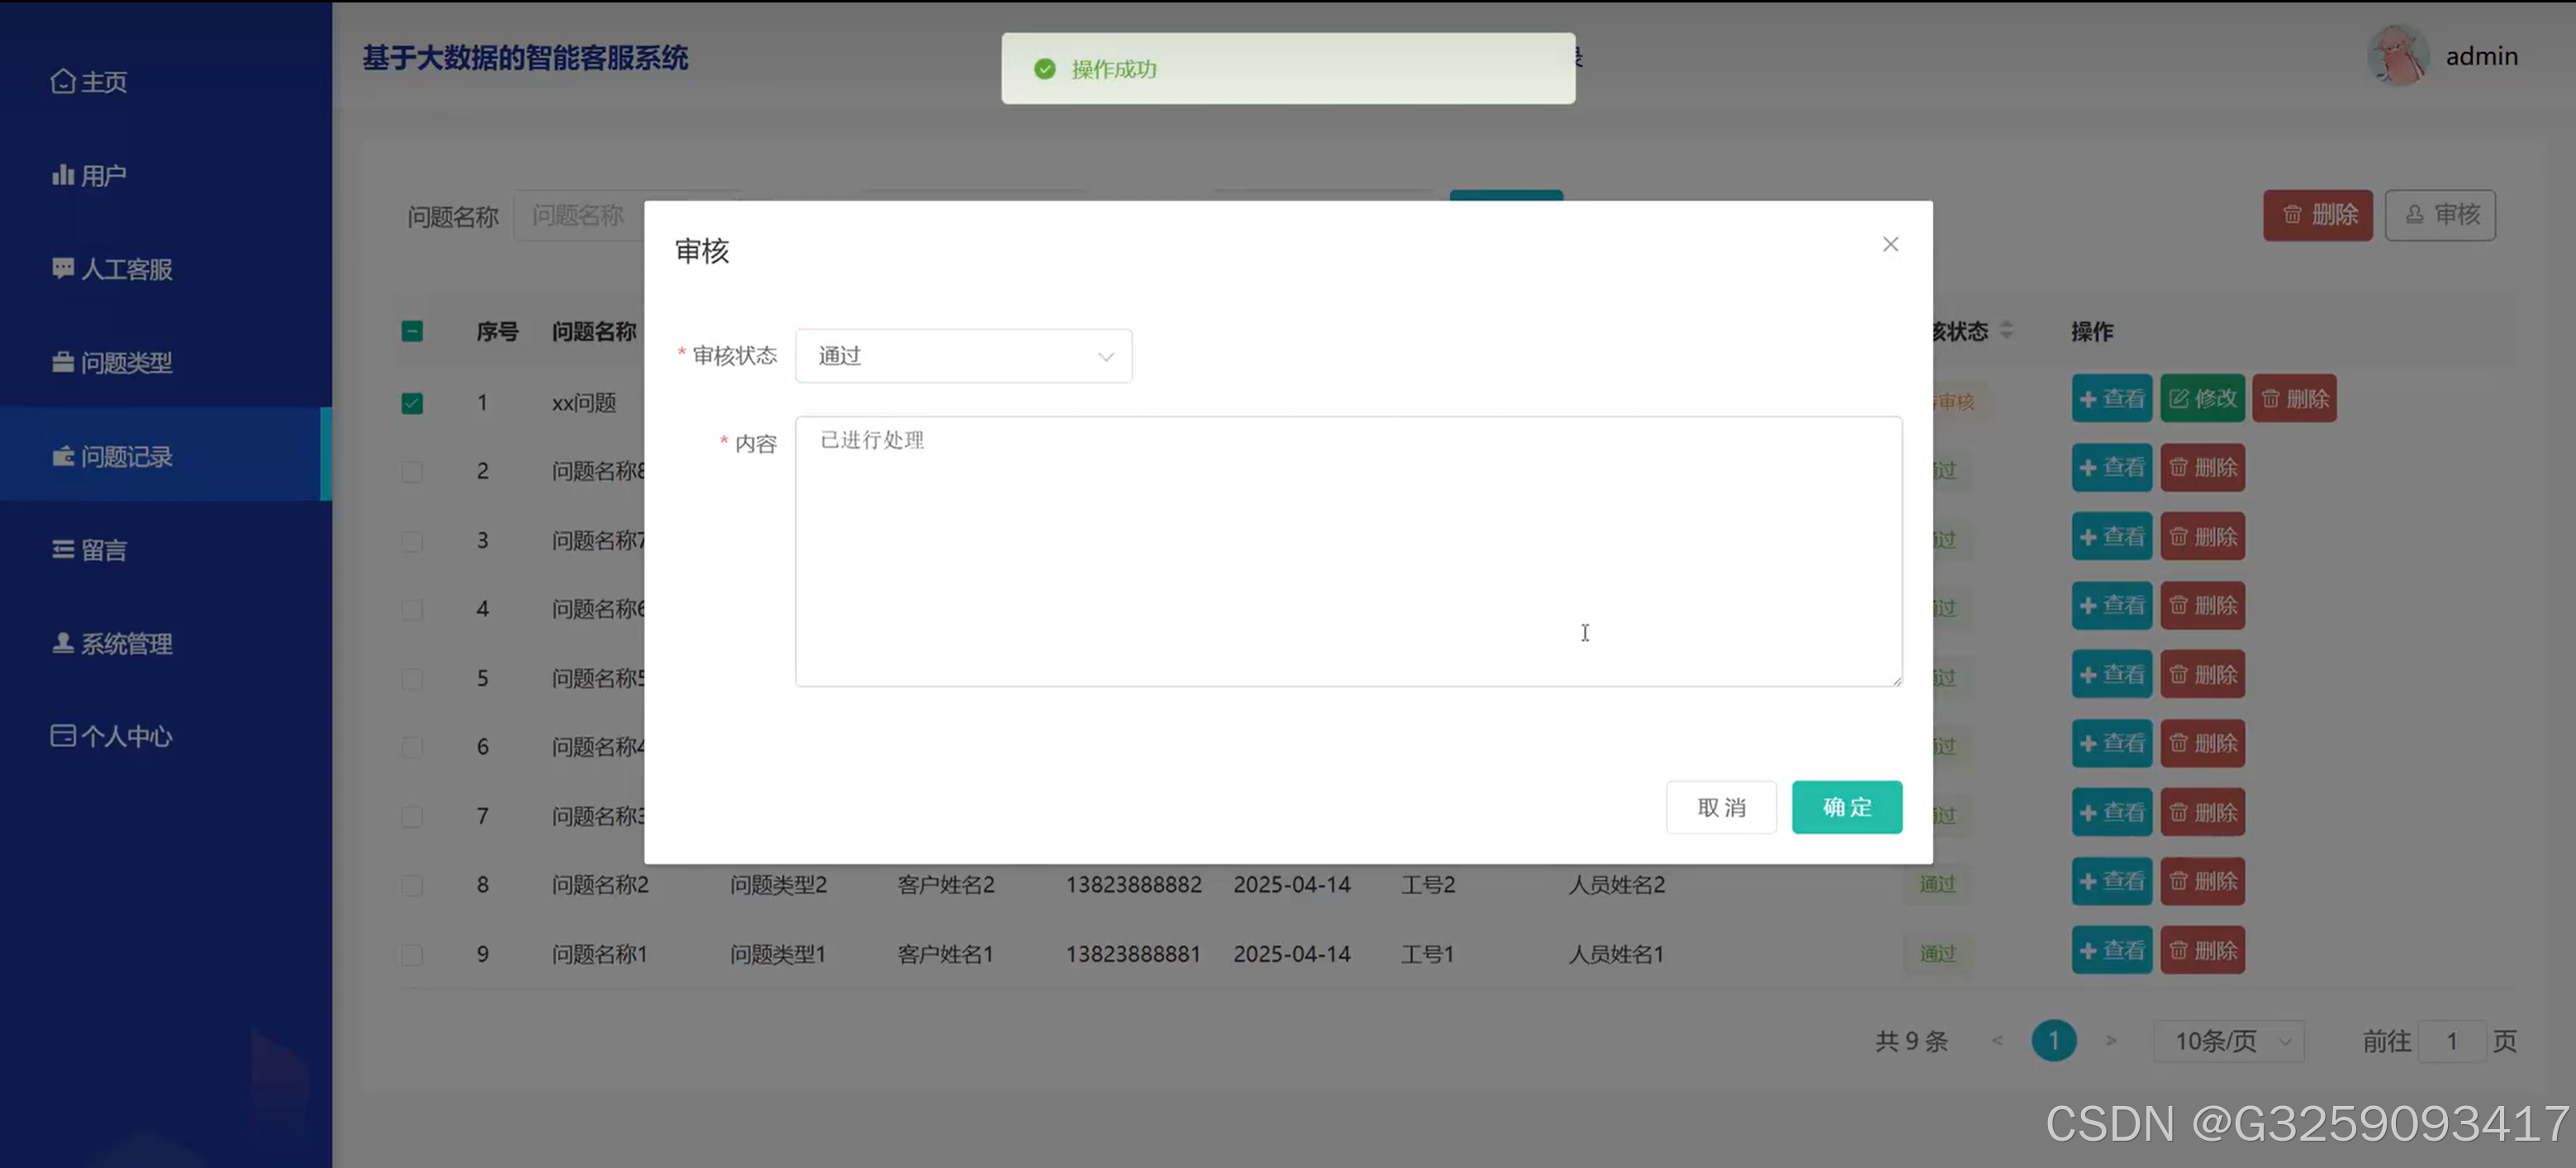Click the 审核 button at top right
Image resolution: width=2576 pixels, height=1168 pixels.
(x=2440, y=215)
